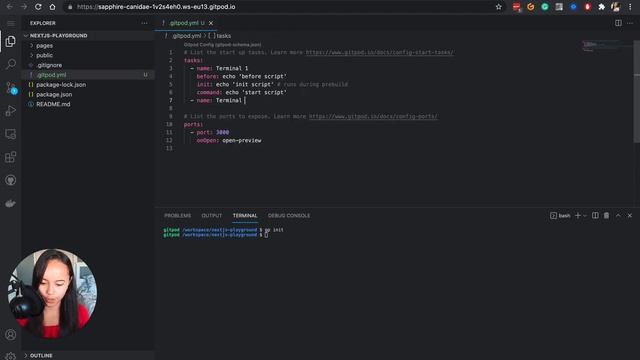
Task: Click the terminal prompt input area
Action: pyautogui.click(x=267, y=235)
